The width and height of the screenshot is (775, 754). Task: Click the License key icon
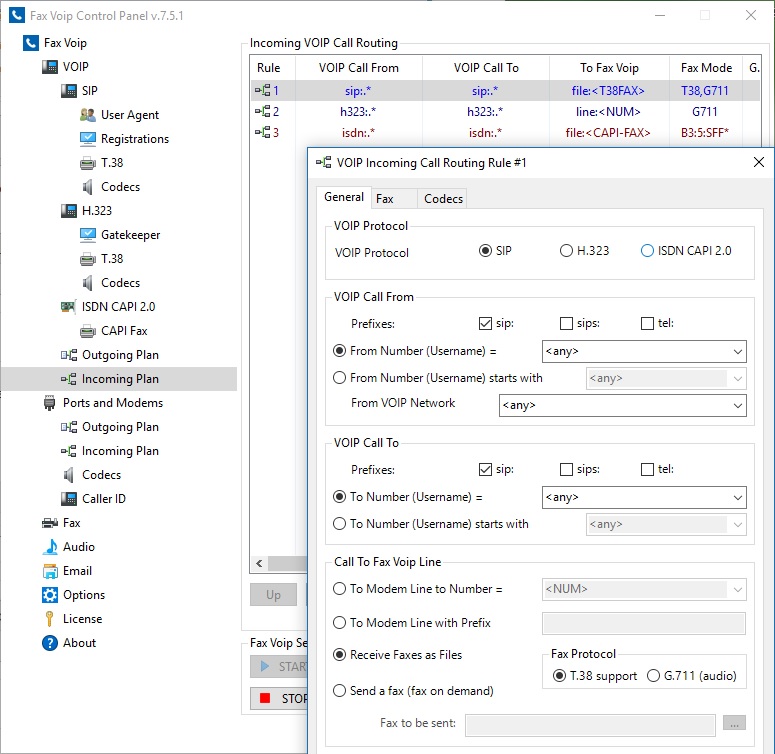(49, 619)
